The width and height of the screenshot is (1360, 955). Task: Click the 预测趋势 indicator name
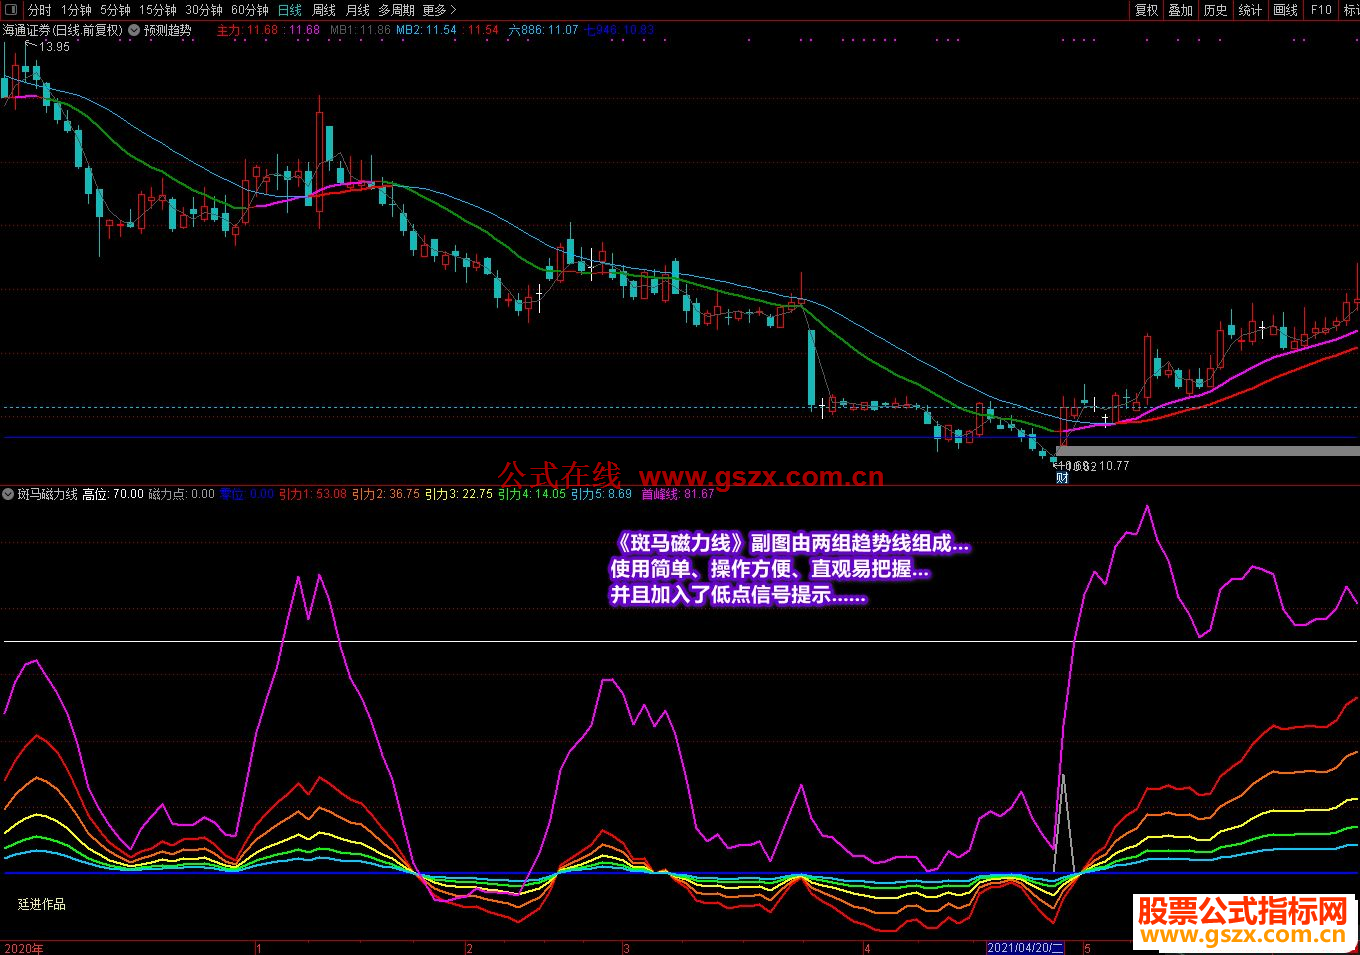(168, 30)
